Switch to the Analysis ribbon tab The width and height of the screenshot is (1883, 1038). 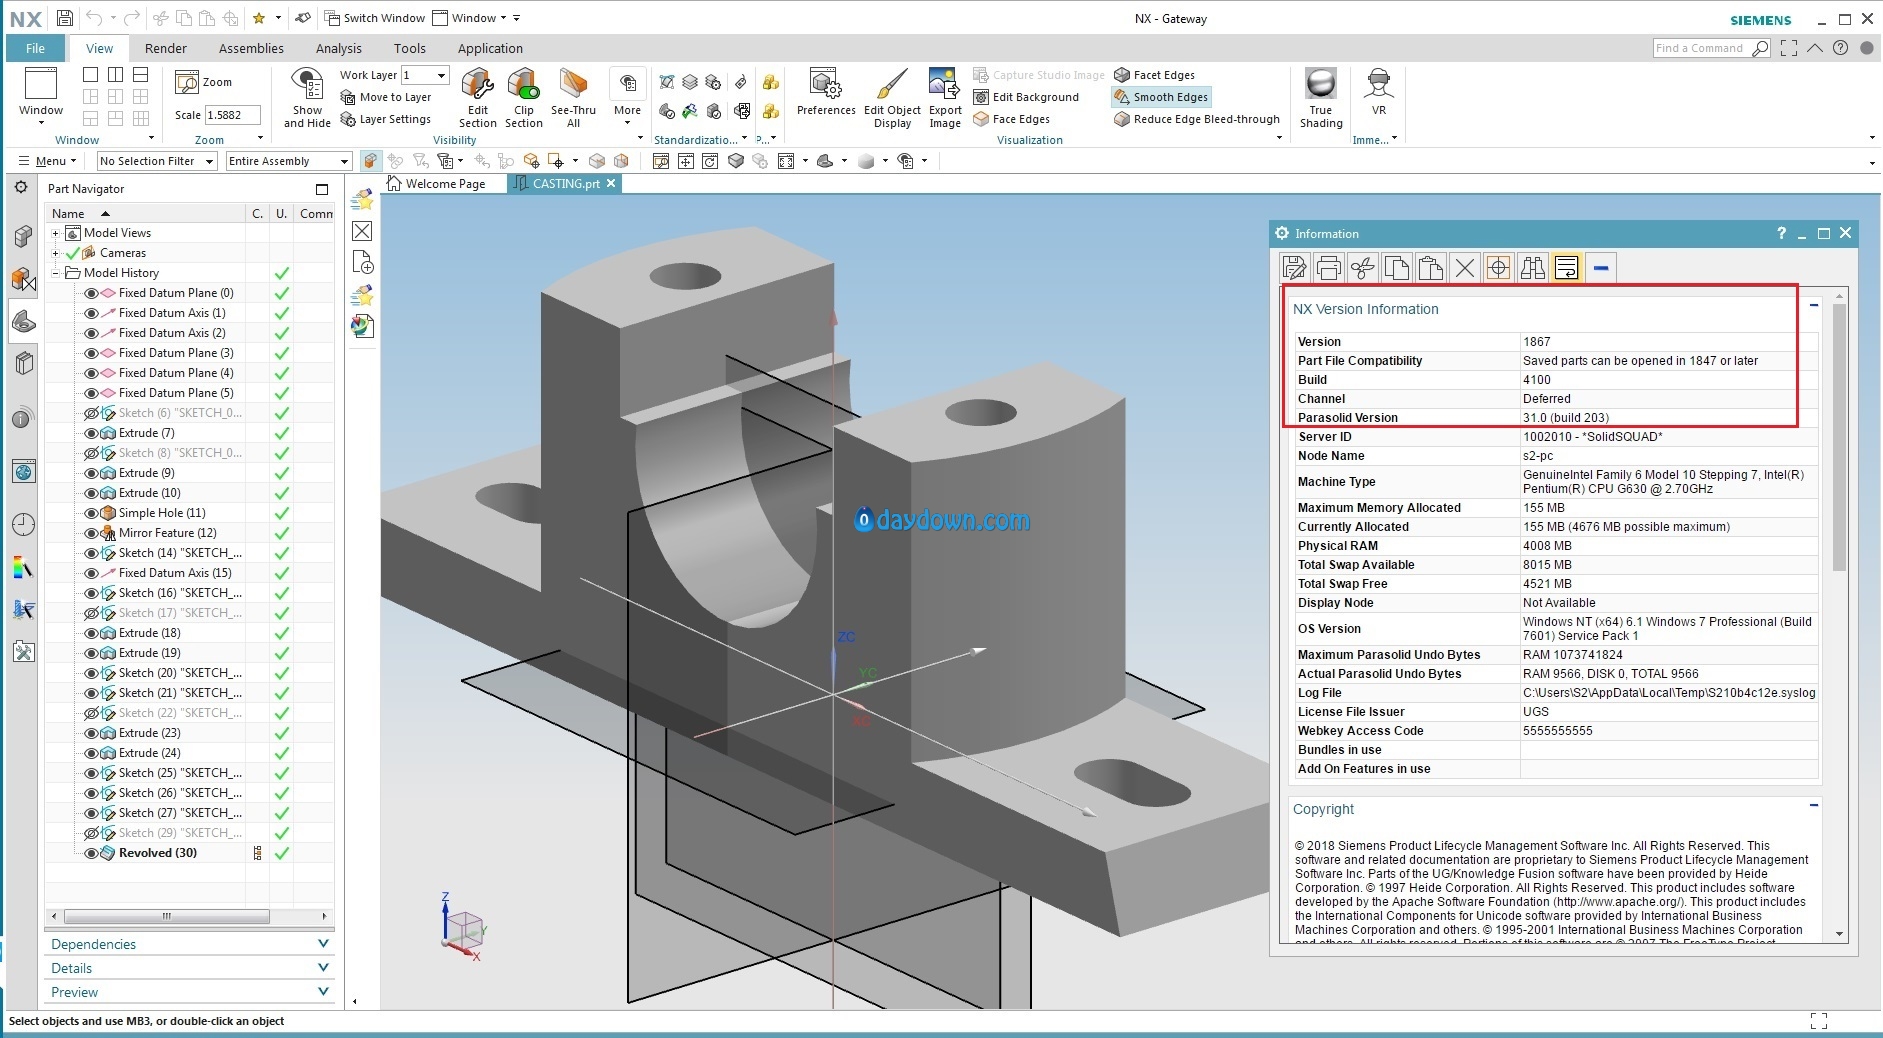pos(339,48)
